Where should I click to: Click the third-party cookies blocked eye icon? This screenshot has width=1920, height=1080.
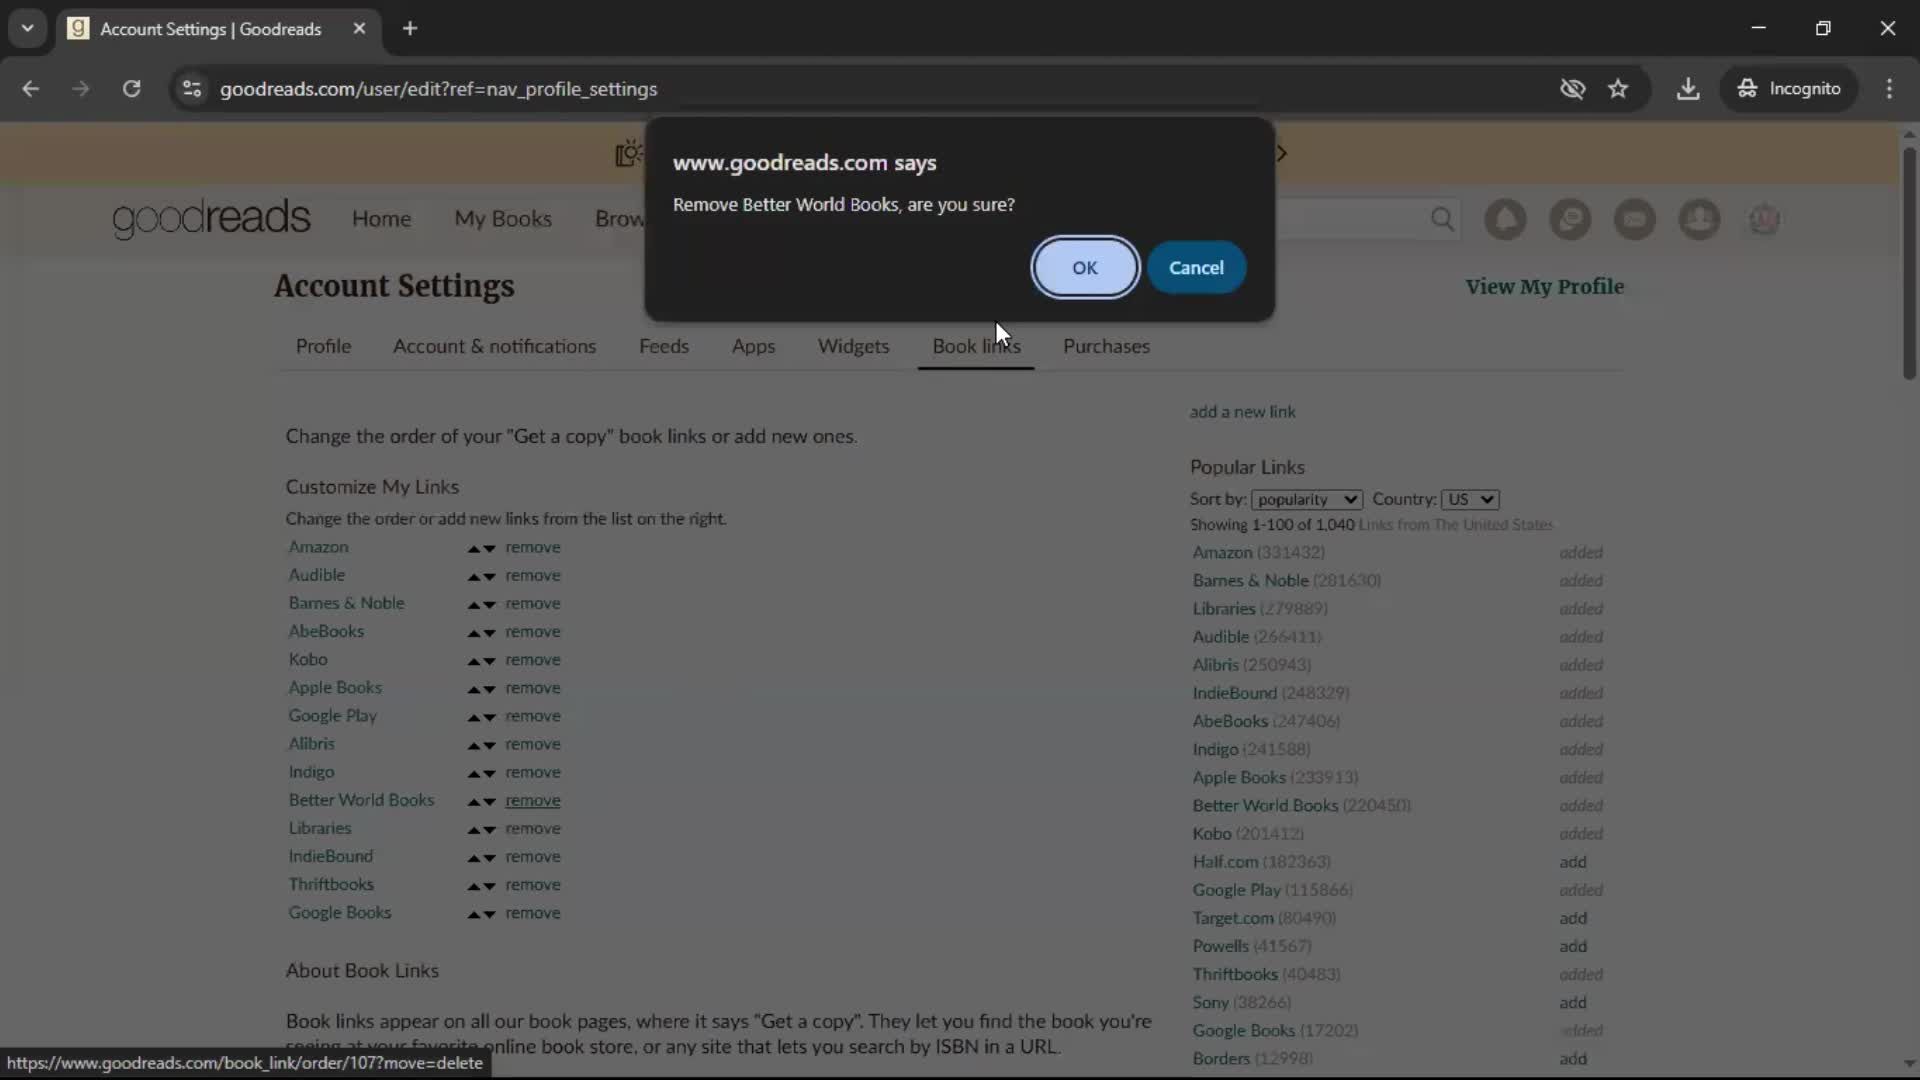pyautogui.click(x=1572, y=89)
